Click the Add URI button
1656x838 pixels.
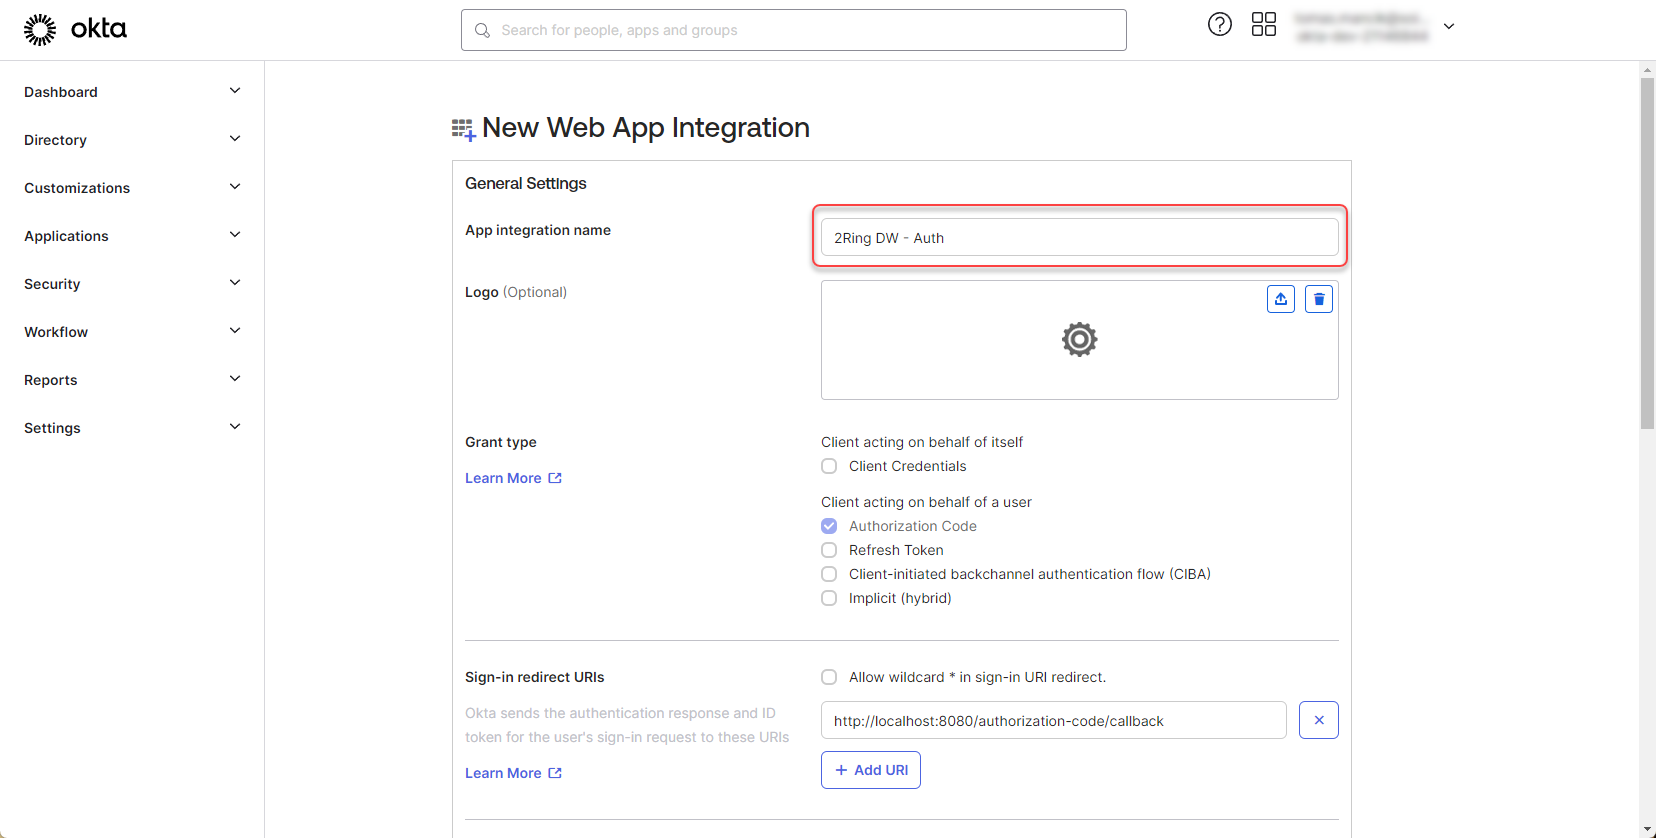pos(870,770)
